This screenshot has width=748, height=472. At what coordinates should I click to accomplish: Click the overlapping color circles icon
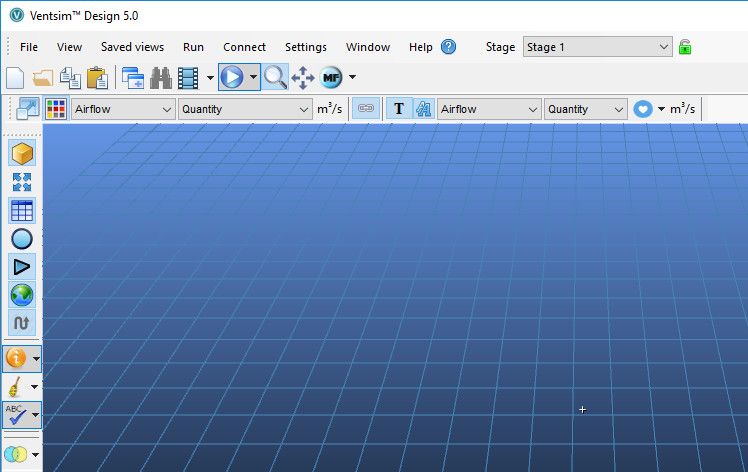(15, 454)
